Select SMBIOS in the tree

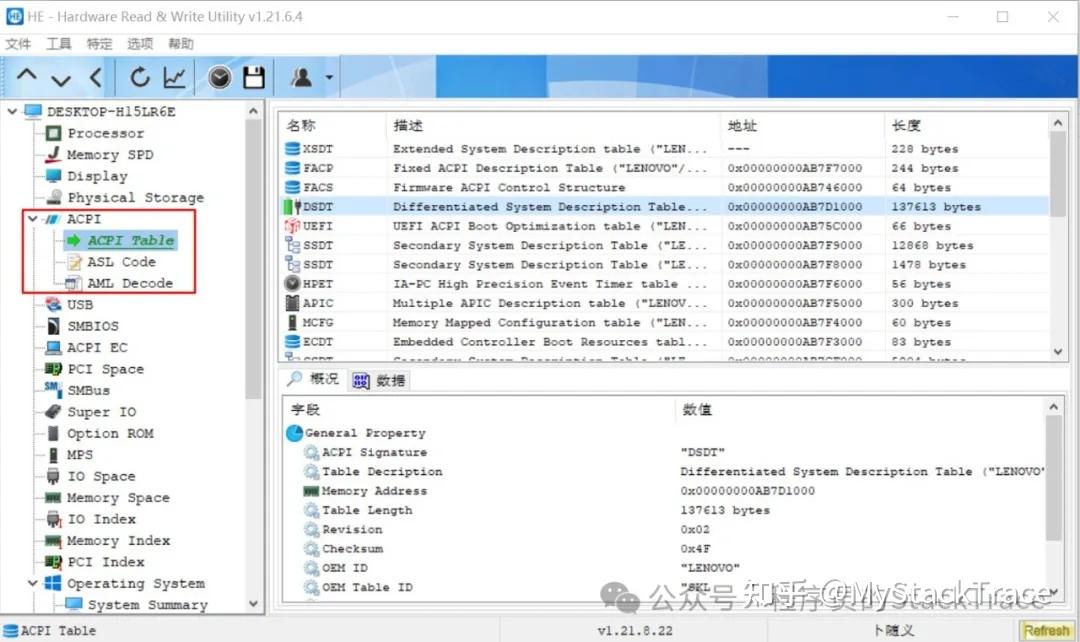point(93,326)
